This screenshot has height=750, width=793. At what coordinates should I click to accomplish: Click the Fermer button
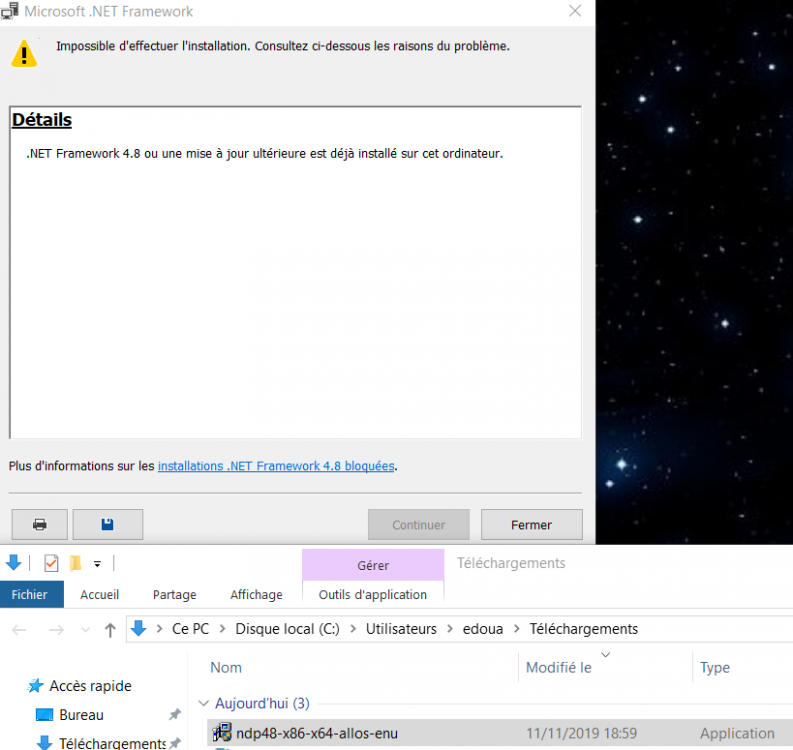pyautogui.click(x=532, y=524)
